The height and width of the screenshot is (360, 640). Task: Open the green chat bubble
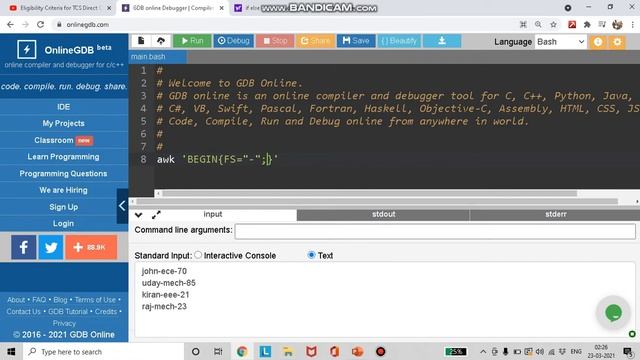point(613,313)
